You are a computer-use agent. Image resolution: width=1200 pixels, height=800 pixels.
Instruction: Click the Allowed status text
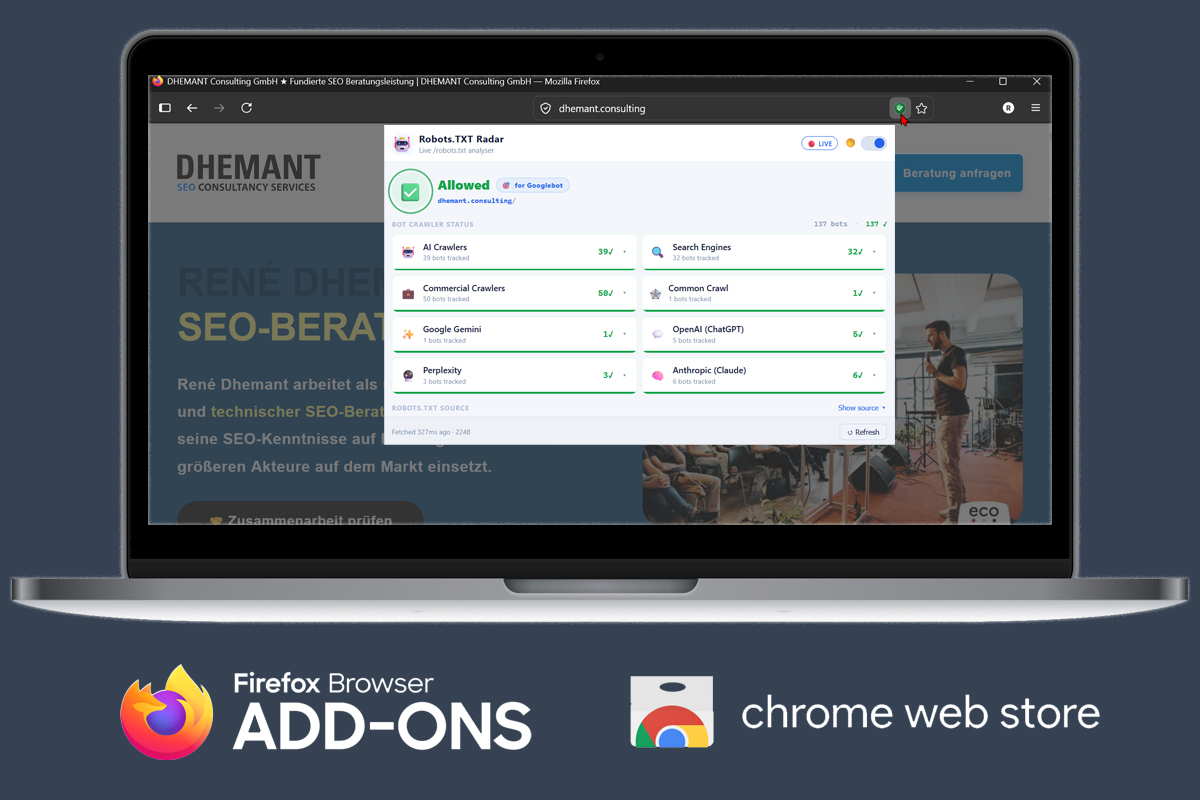coord(464,185)
